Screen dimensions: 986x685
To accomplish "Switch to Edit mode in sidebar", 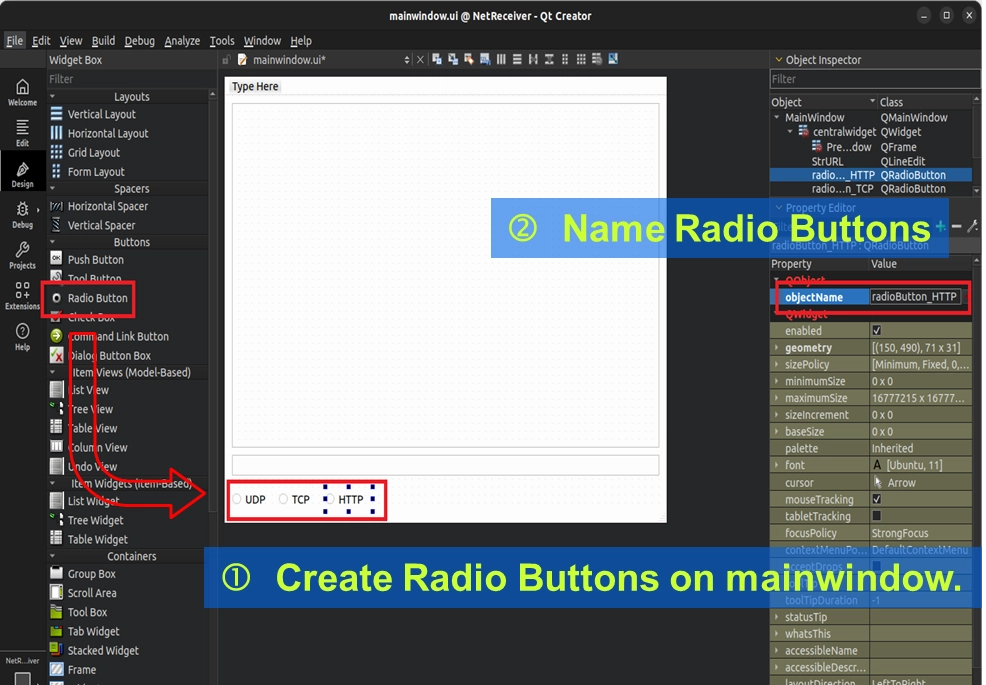I will [23, 133].
